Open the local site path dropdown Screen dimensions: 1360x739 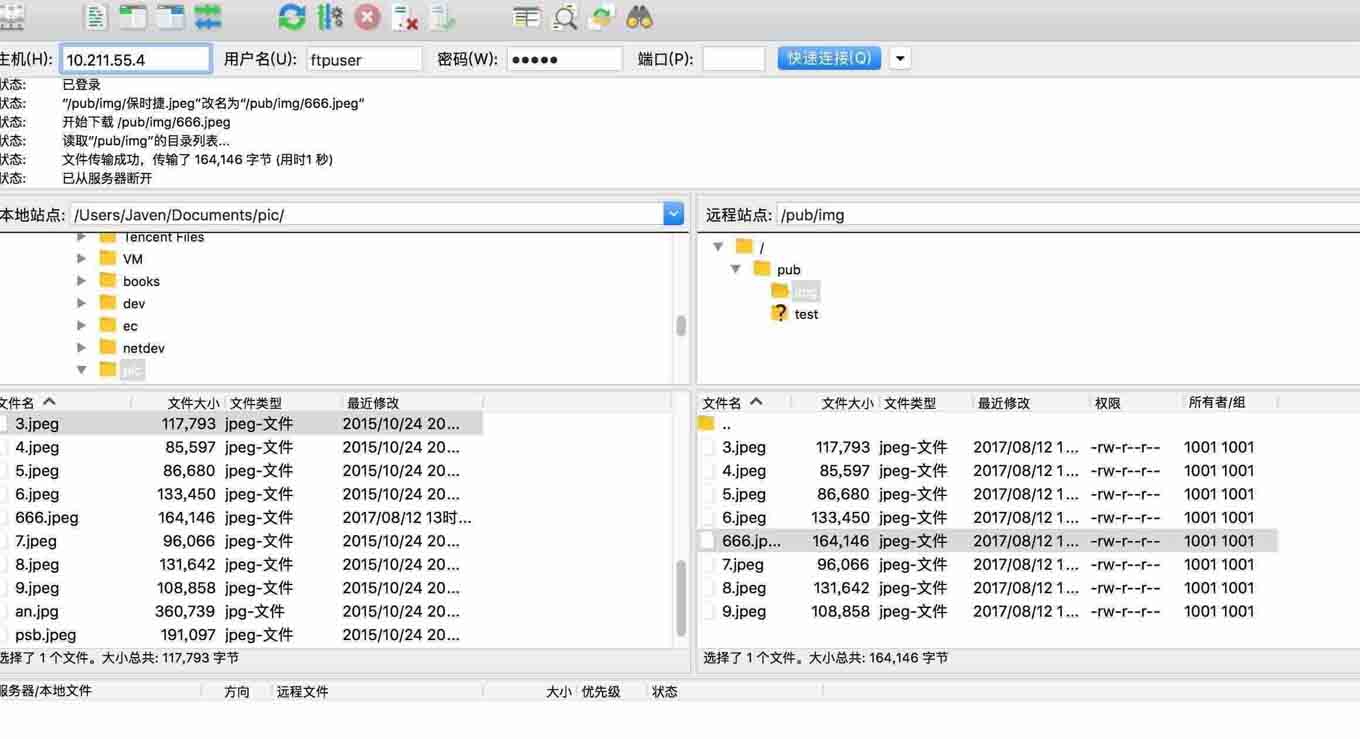click(673, 214)
